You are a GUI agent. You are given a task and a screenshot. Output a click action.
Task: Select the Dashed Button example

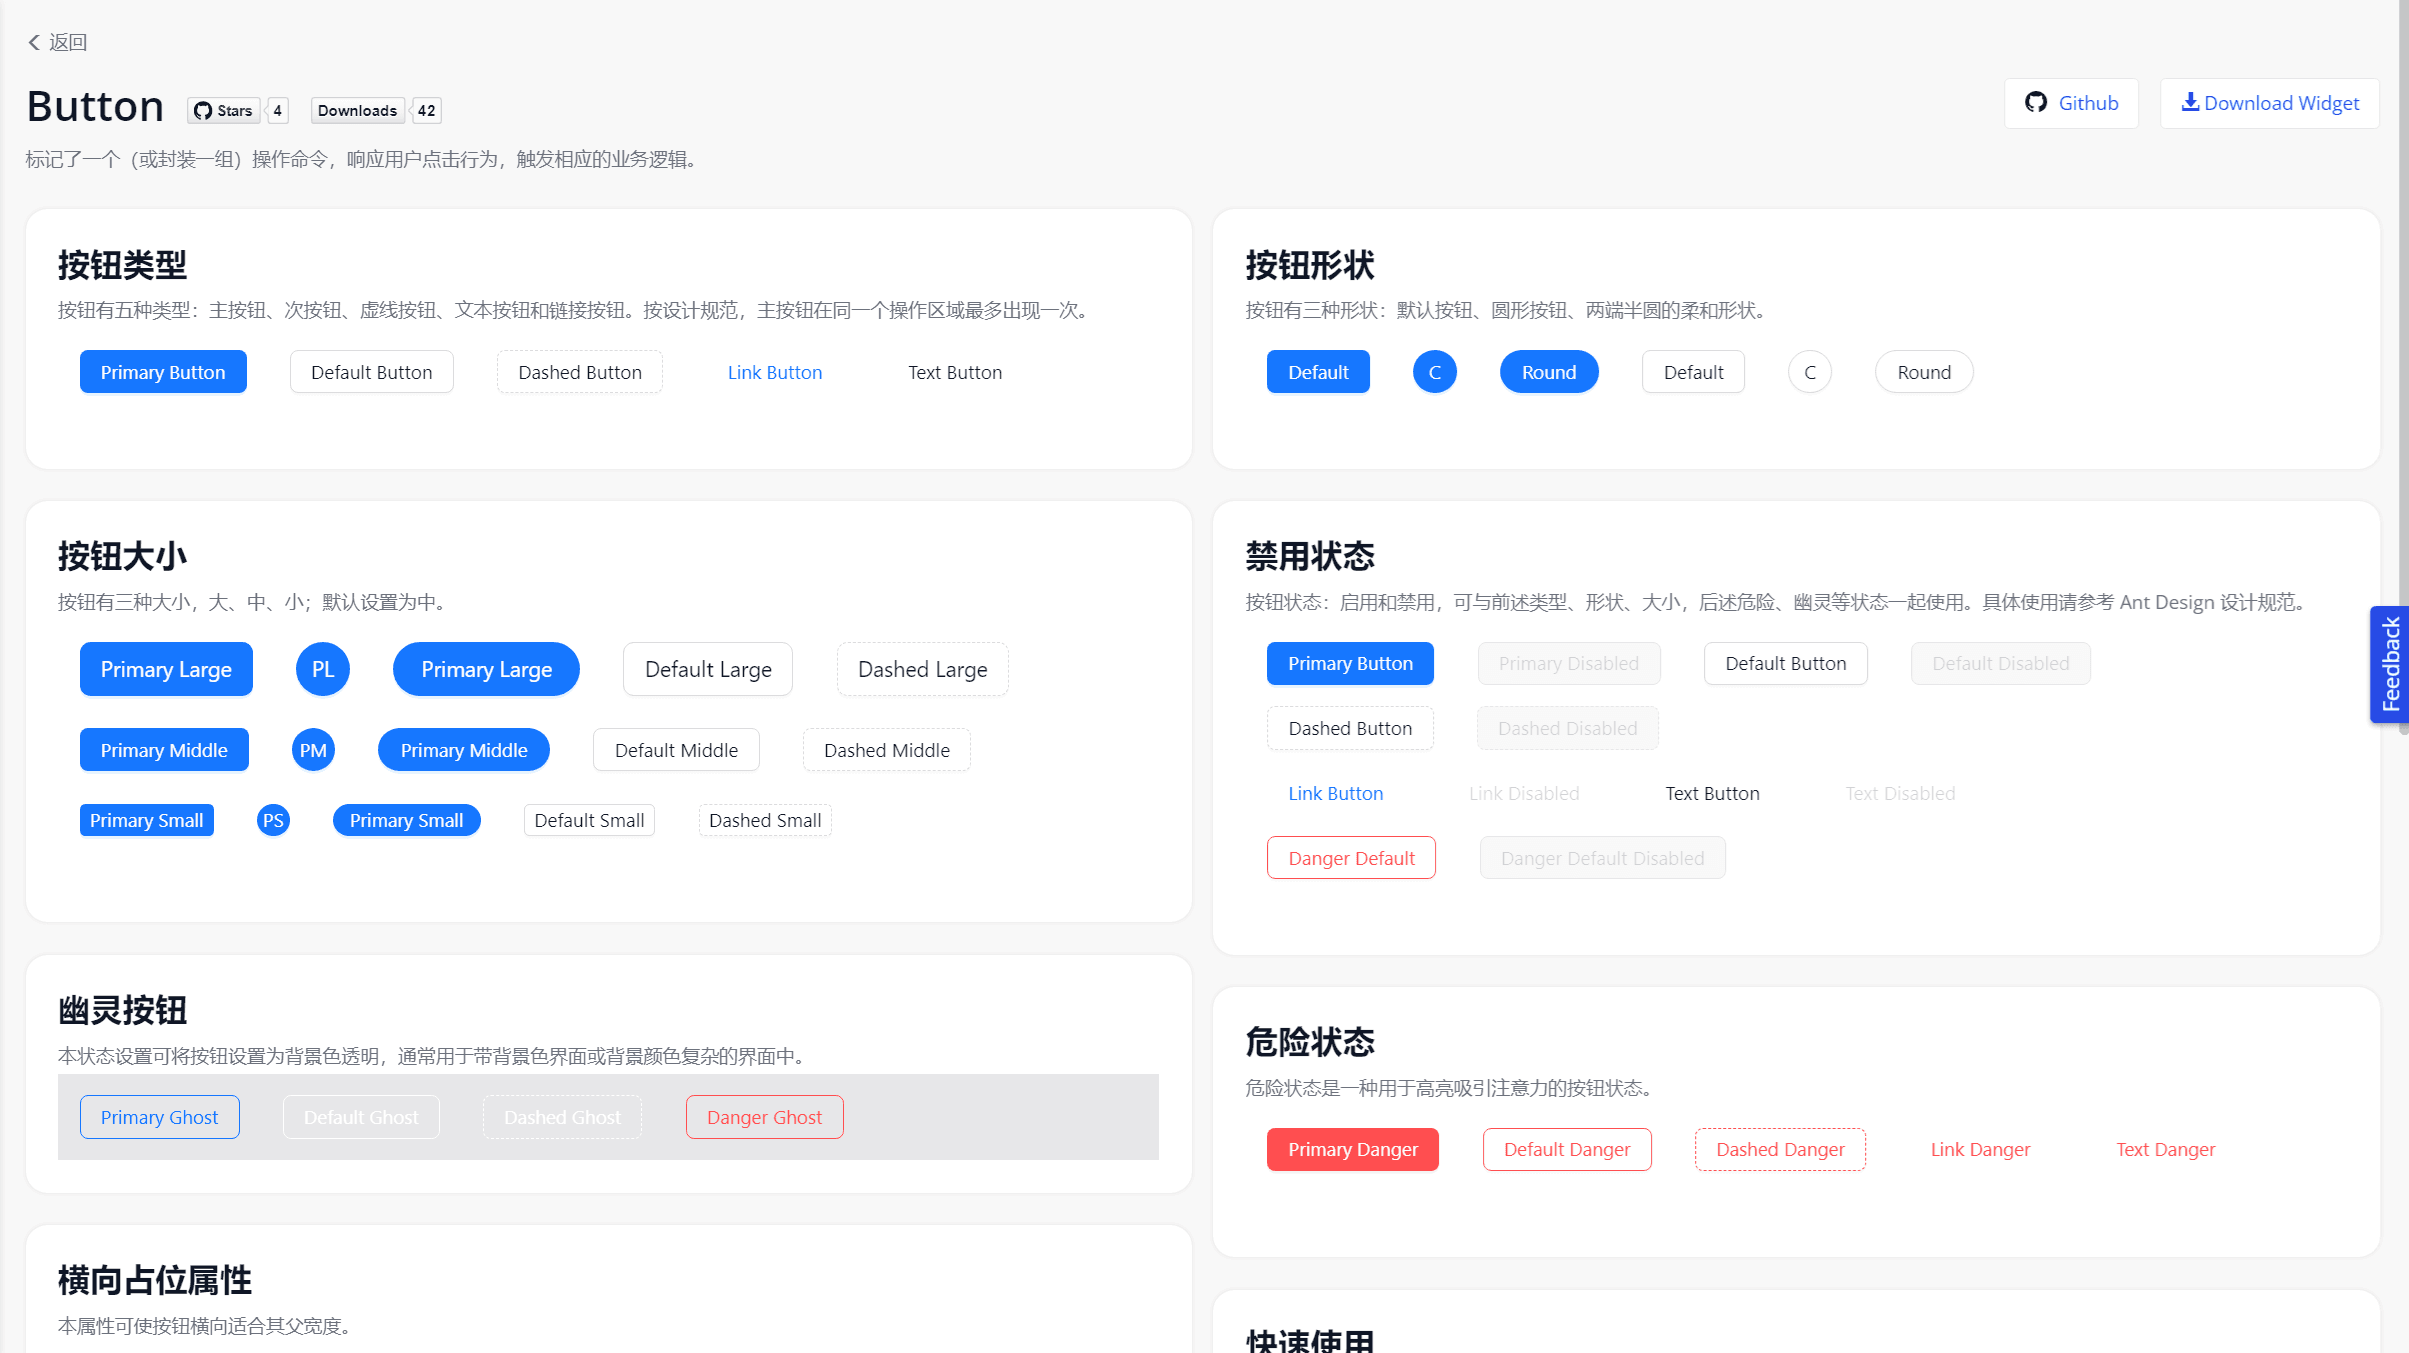tap(579, 371)
